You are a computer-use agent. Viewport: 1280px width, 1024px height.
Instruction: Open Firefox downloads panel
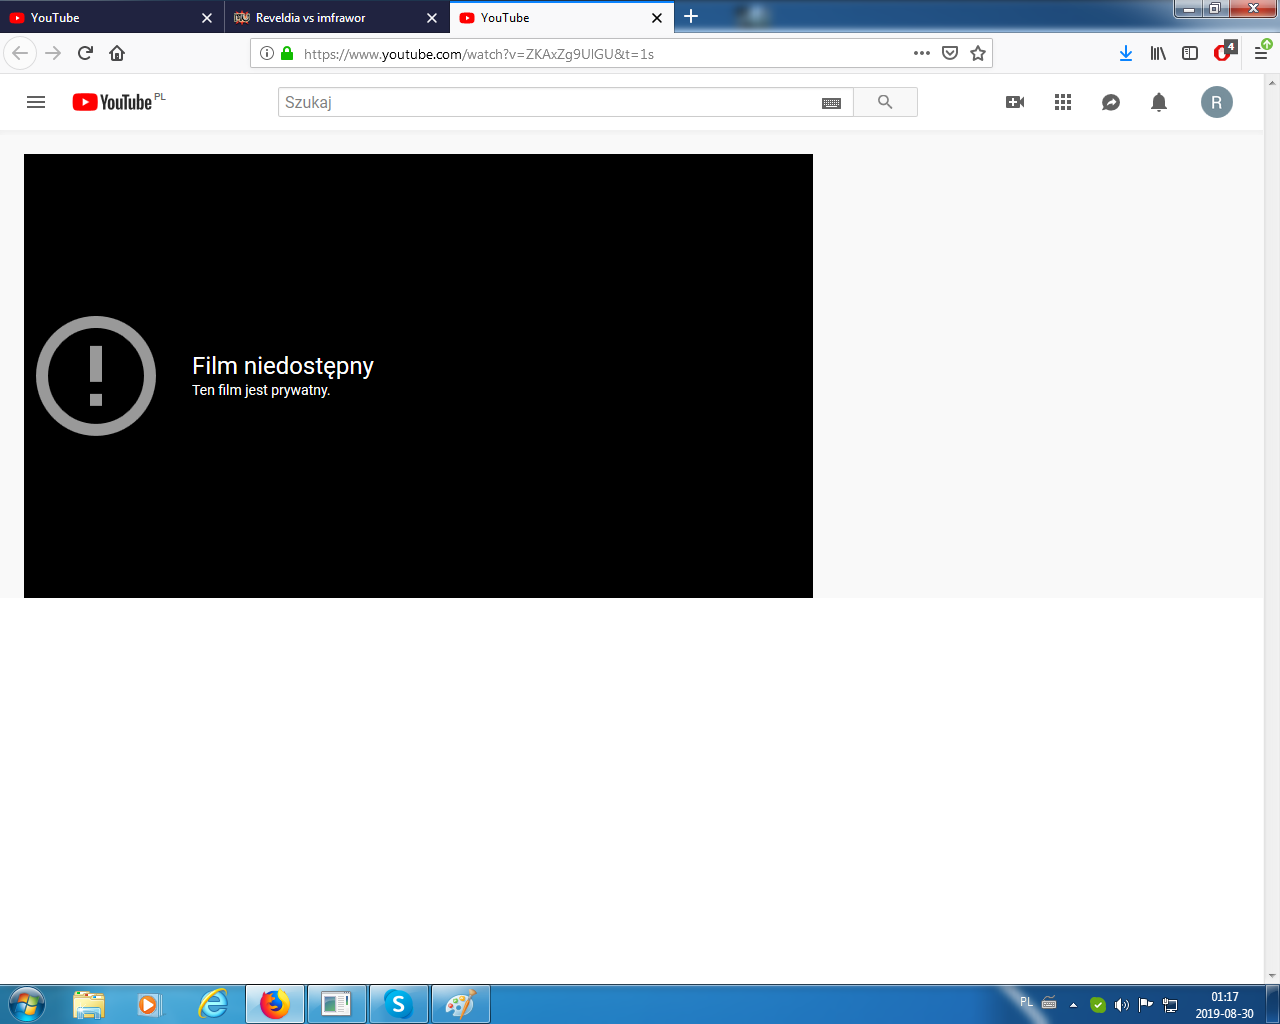tap(1126, 53)
